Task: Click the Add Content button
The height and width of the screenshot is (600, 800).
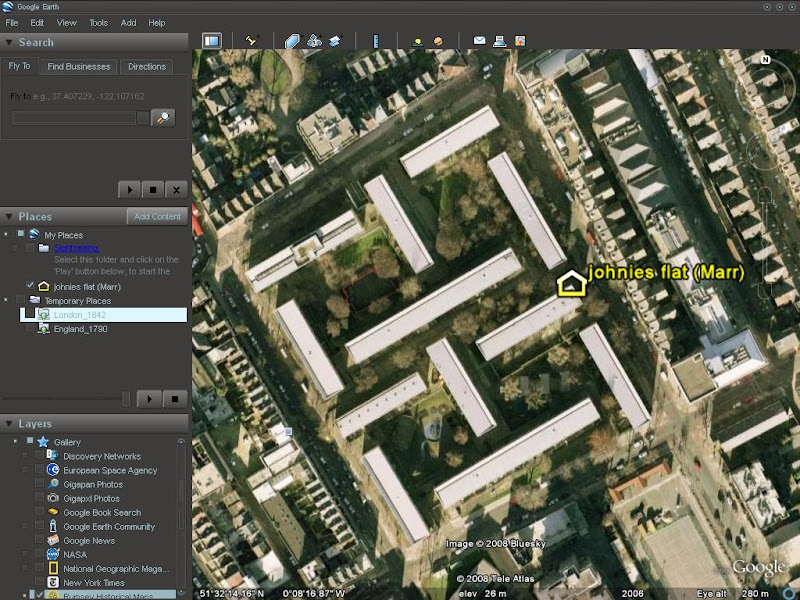Action: (x=157, y=217)
